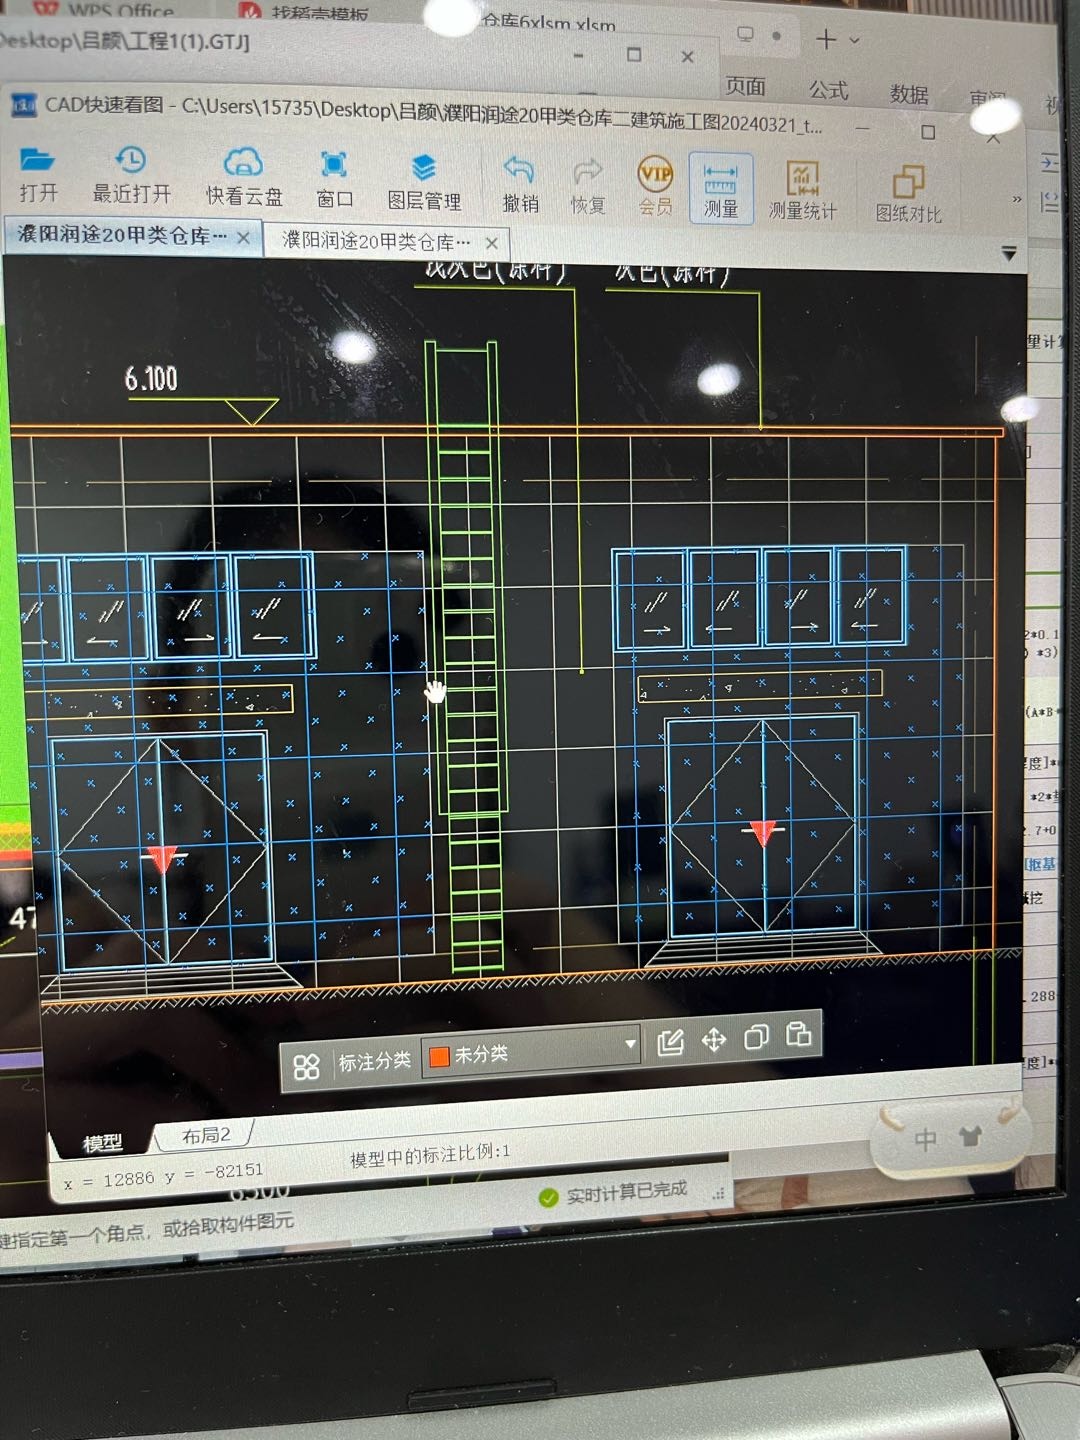This screenshot has height=1440, width=1080.
Task: Click the x y coordinate readout
Action: [163, 1176]
